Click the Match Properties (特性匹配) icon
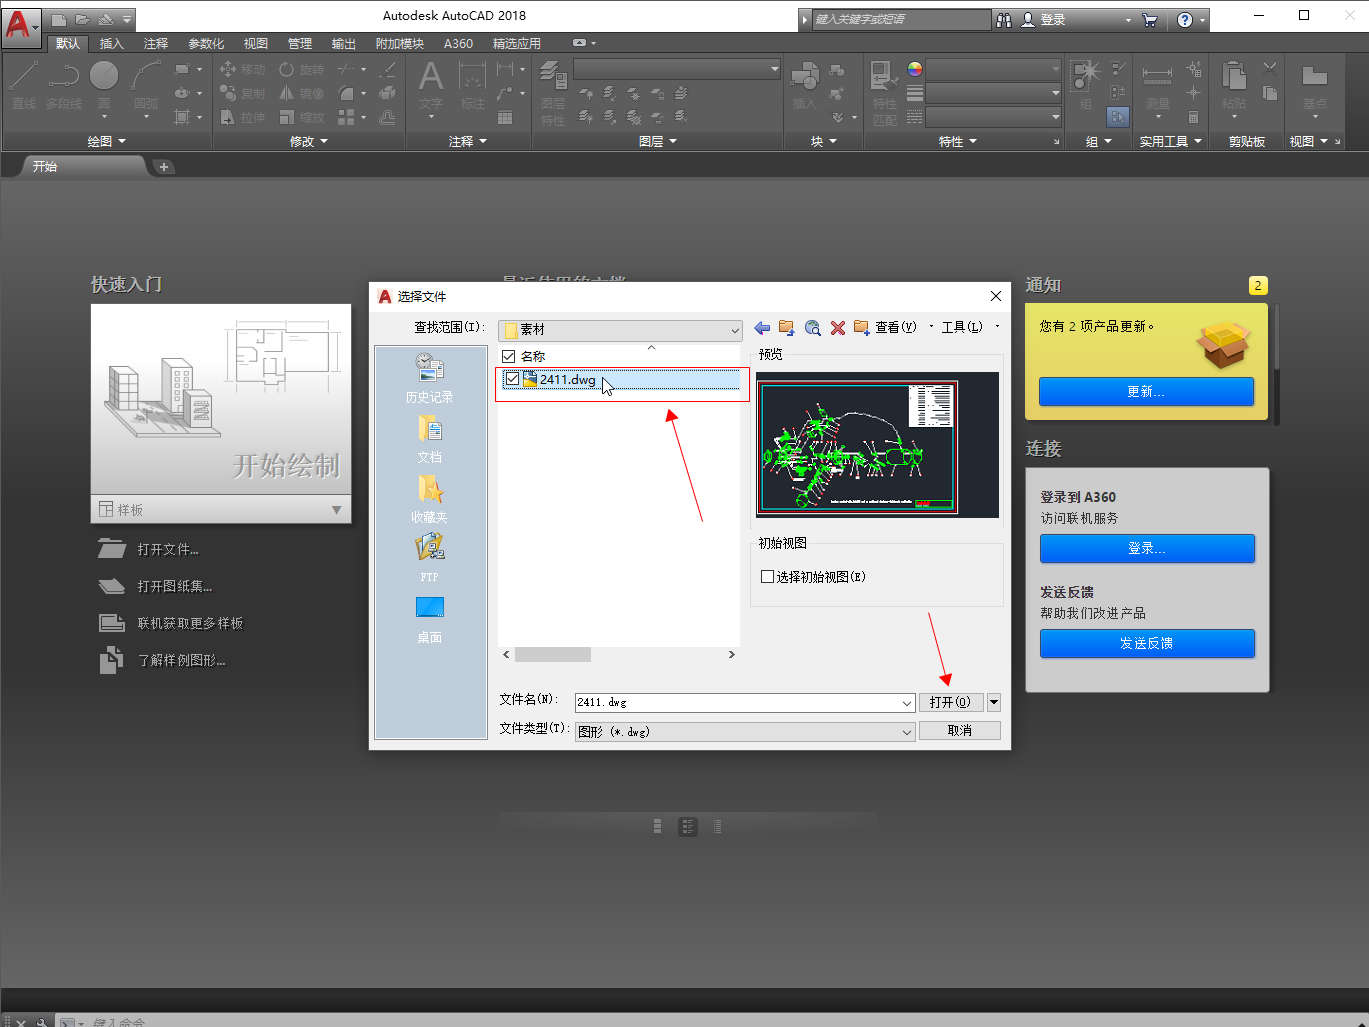Image resolution: width=1369 pixels, height=1027 pixels. tap(884, 92)
